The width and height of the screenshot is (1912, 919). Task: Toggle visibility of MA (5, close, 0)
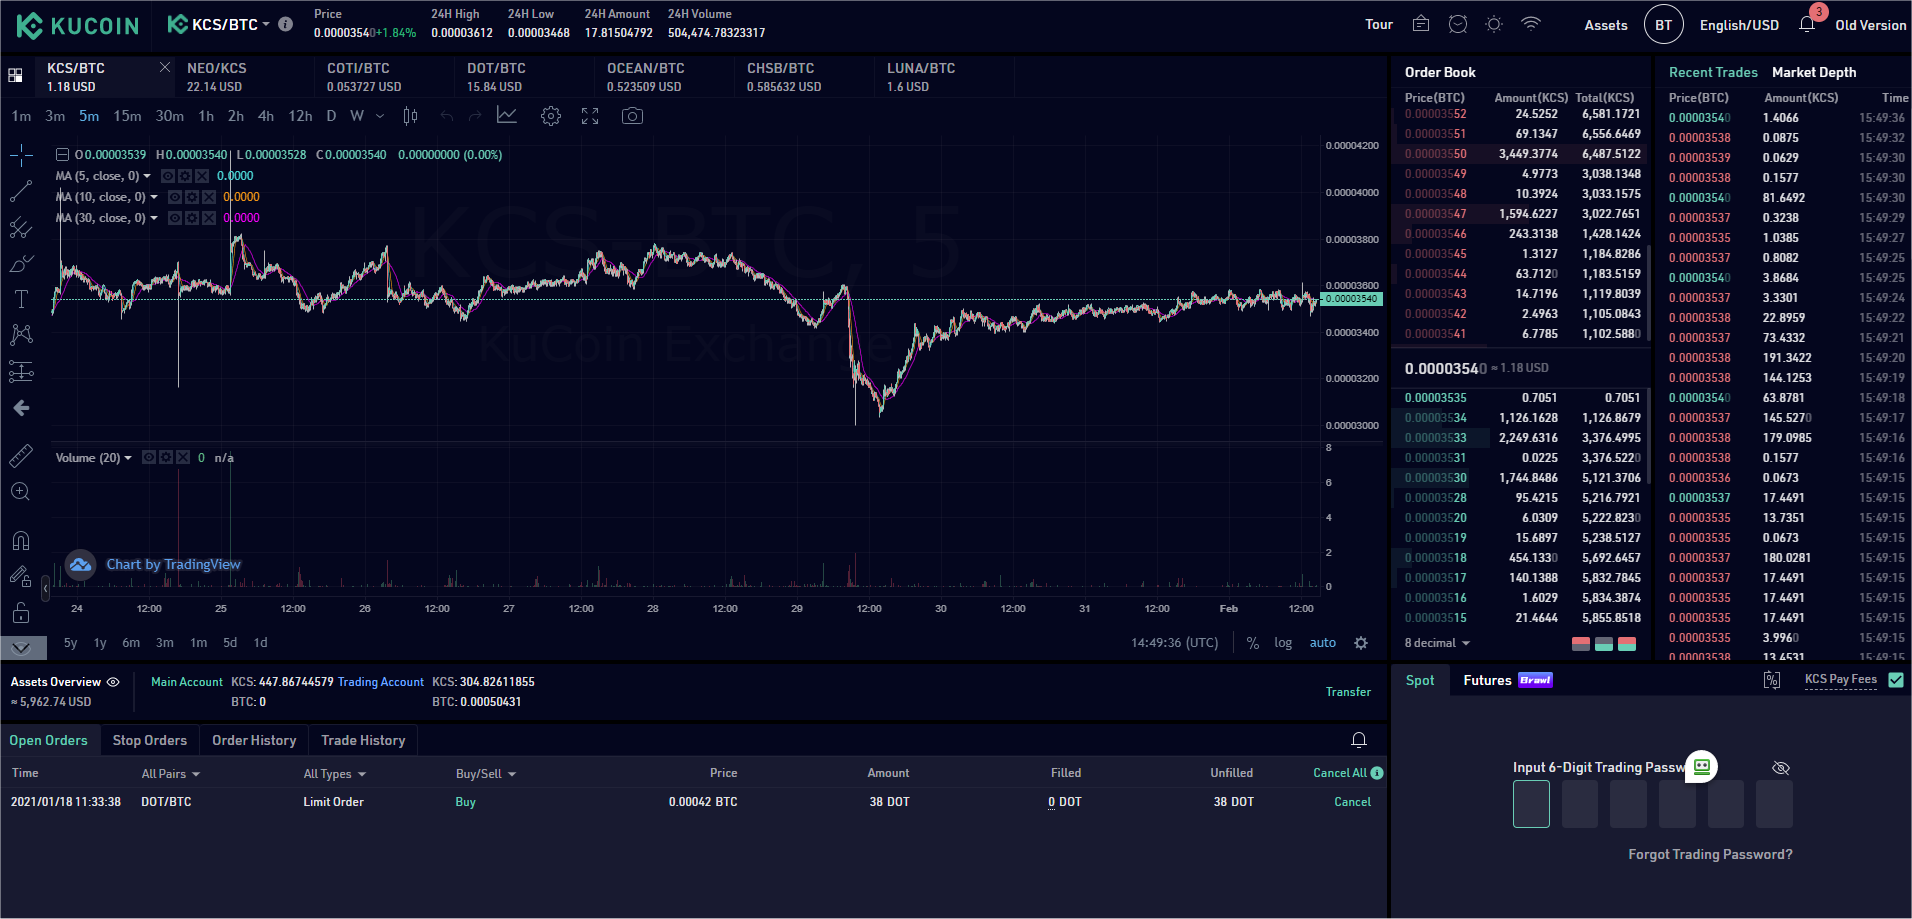click(168, 176)
